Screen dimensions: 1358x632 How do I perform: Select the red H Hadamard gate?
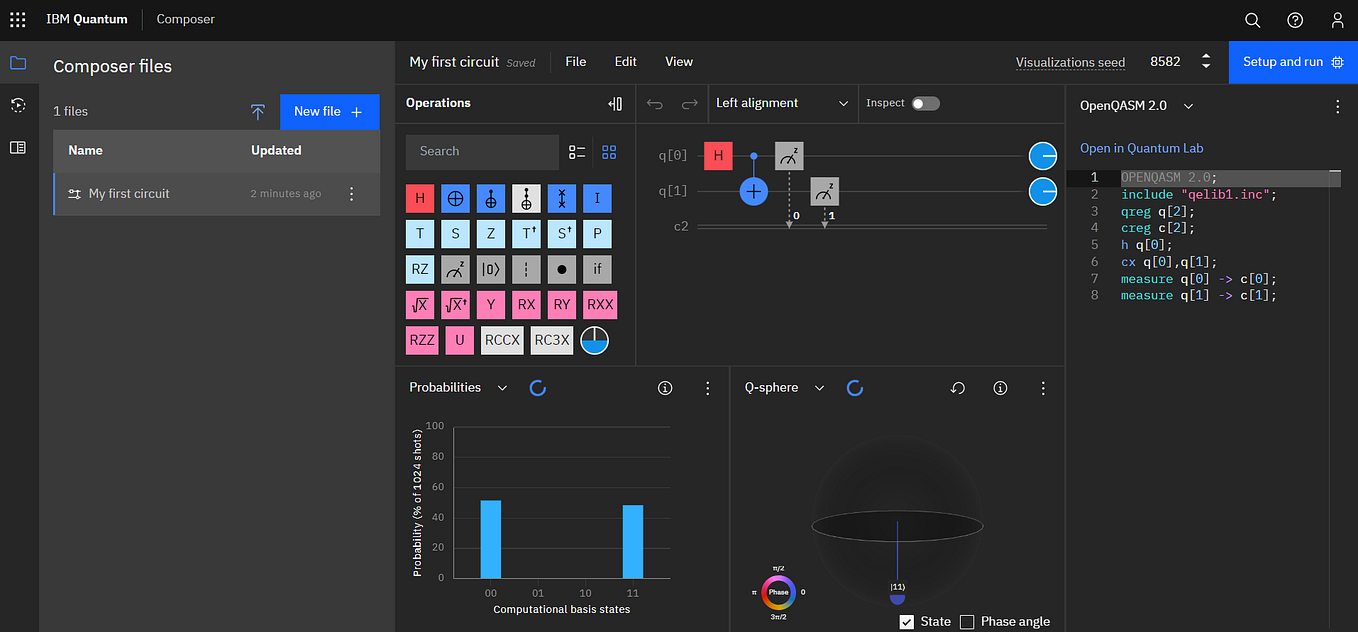tap(420, 198)
